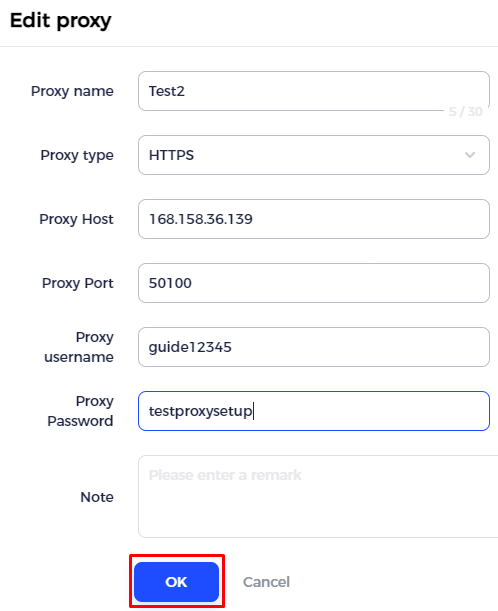Click the Note label
Viewport: 498px width, 611px height.
tap(97, 497)
